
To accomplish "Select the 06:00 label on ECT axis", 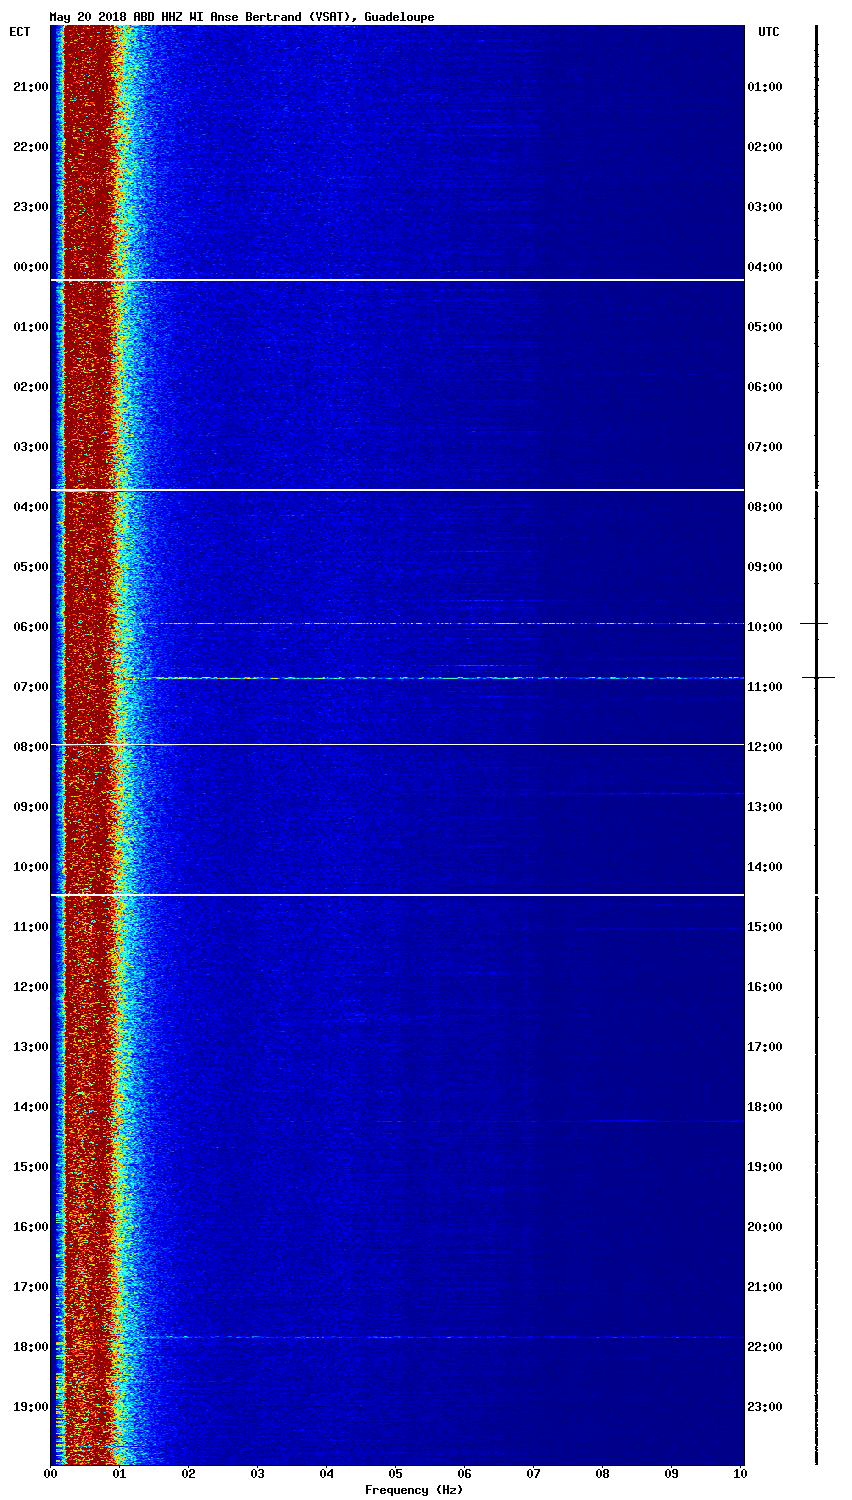I will pos(30,627).
